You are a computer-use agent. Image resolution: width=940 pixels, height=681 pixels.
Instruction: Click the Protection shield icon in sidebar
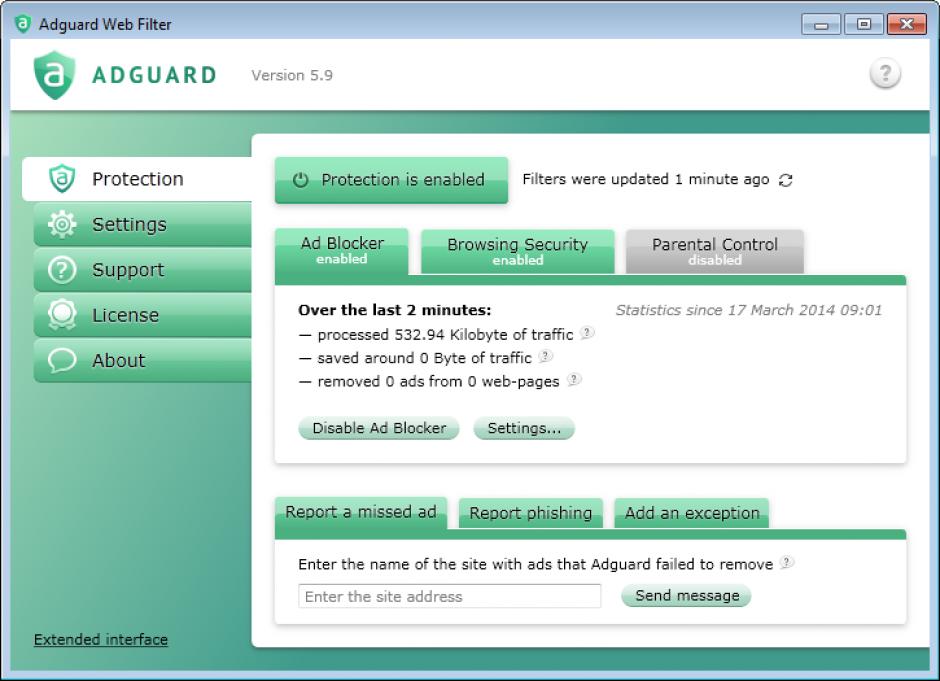62,179
